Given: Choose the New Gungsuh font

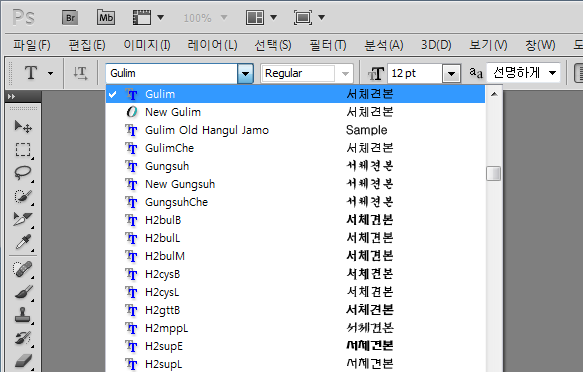Looking at the screenshot, I should [296, 184].
